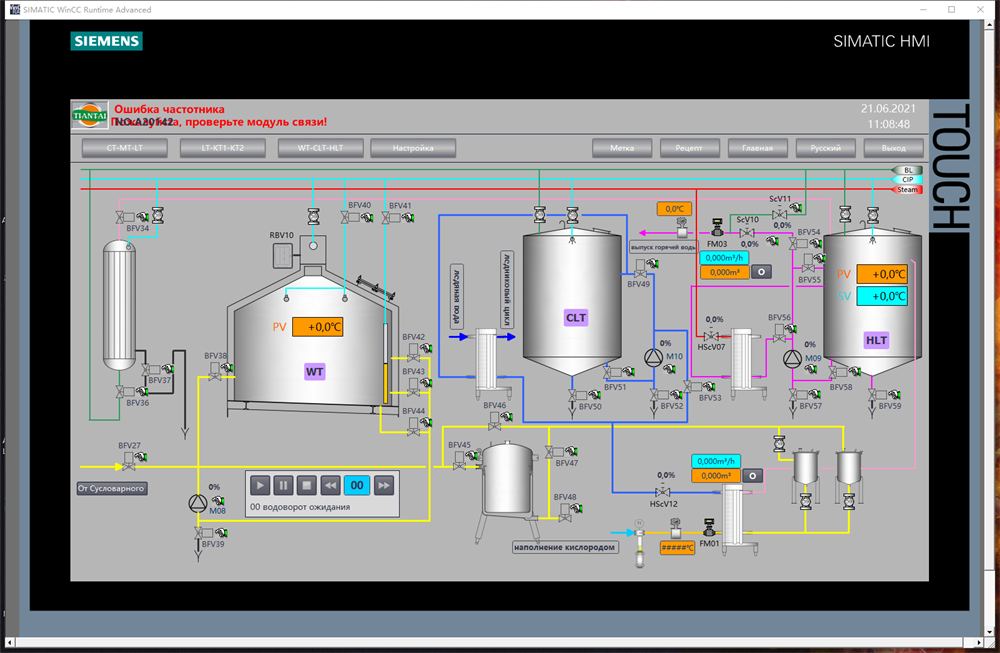Select the BFV59 drain valve
This screenshot has height=653, width=1000.
878,395
